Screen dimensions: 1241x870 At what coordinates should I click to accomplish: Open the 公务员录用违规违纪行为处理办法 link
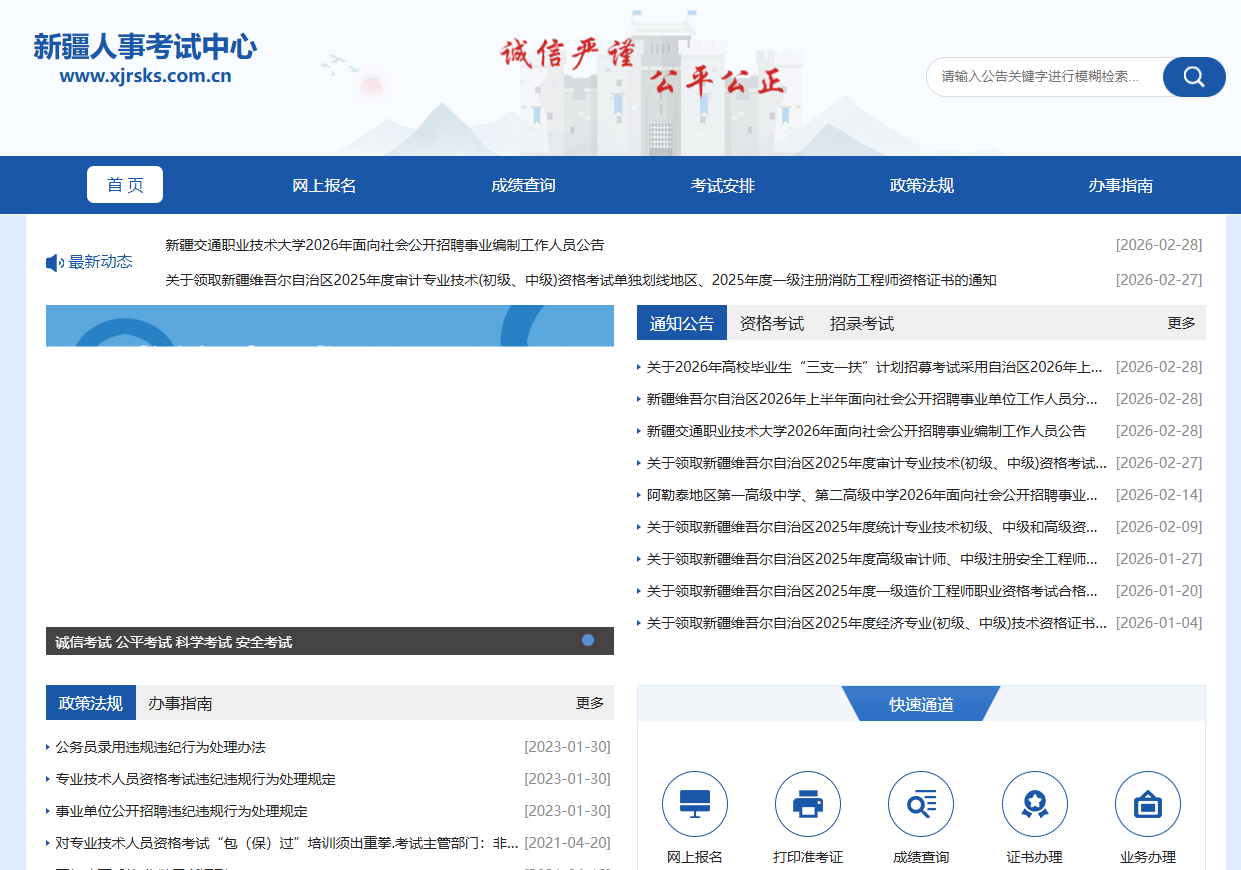point(160,747)
